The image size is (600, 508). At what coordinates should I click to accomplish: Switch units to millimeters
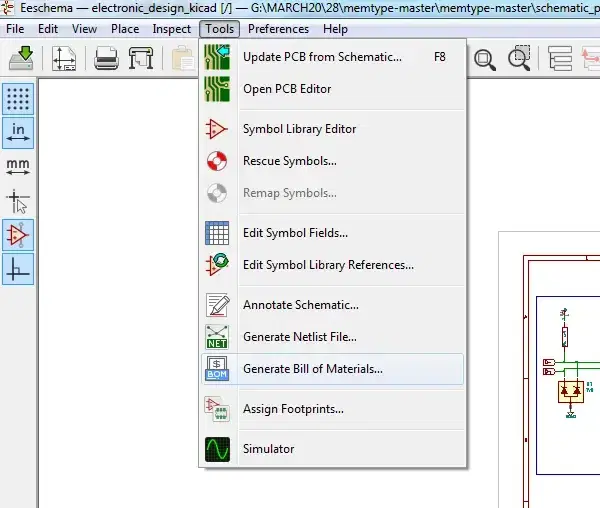point(18,167)
